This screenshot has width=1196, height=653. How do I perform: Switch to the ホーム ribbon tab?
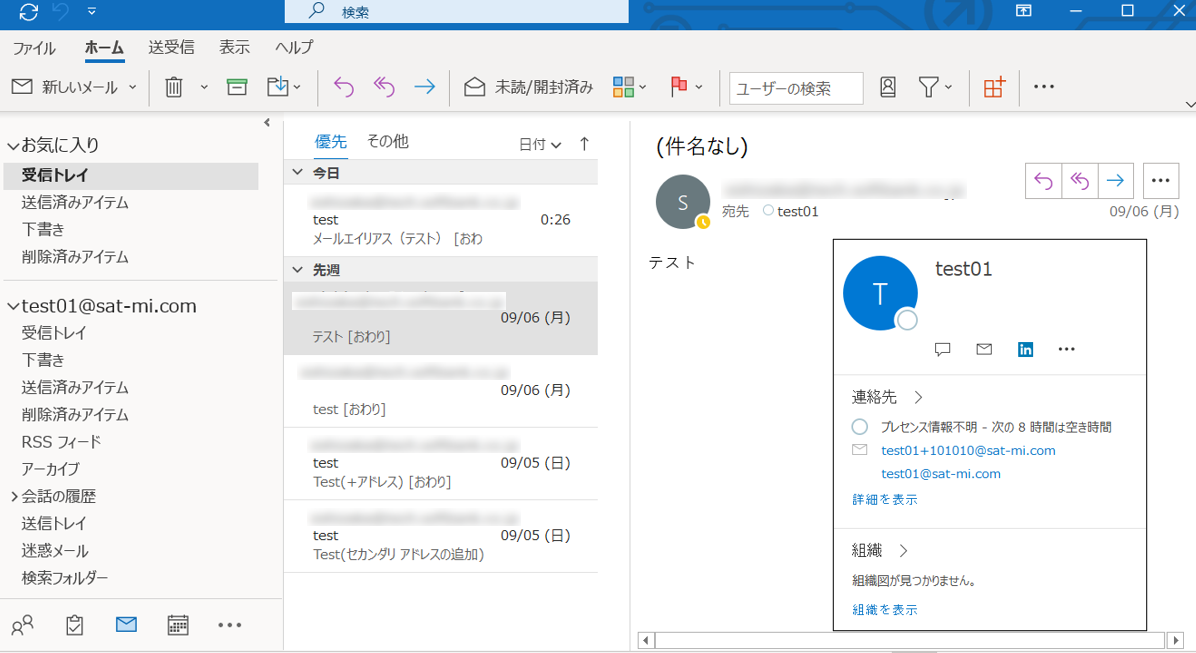[104, 47]
